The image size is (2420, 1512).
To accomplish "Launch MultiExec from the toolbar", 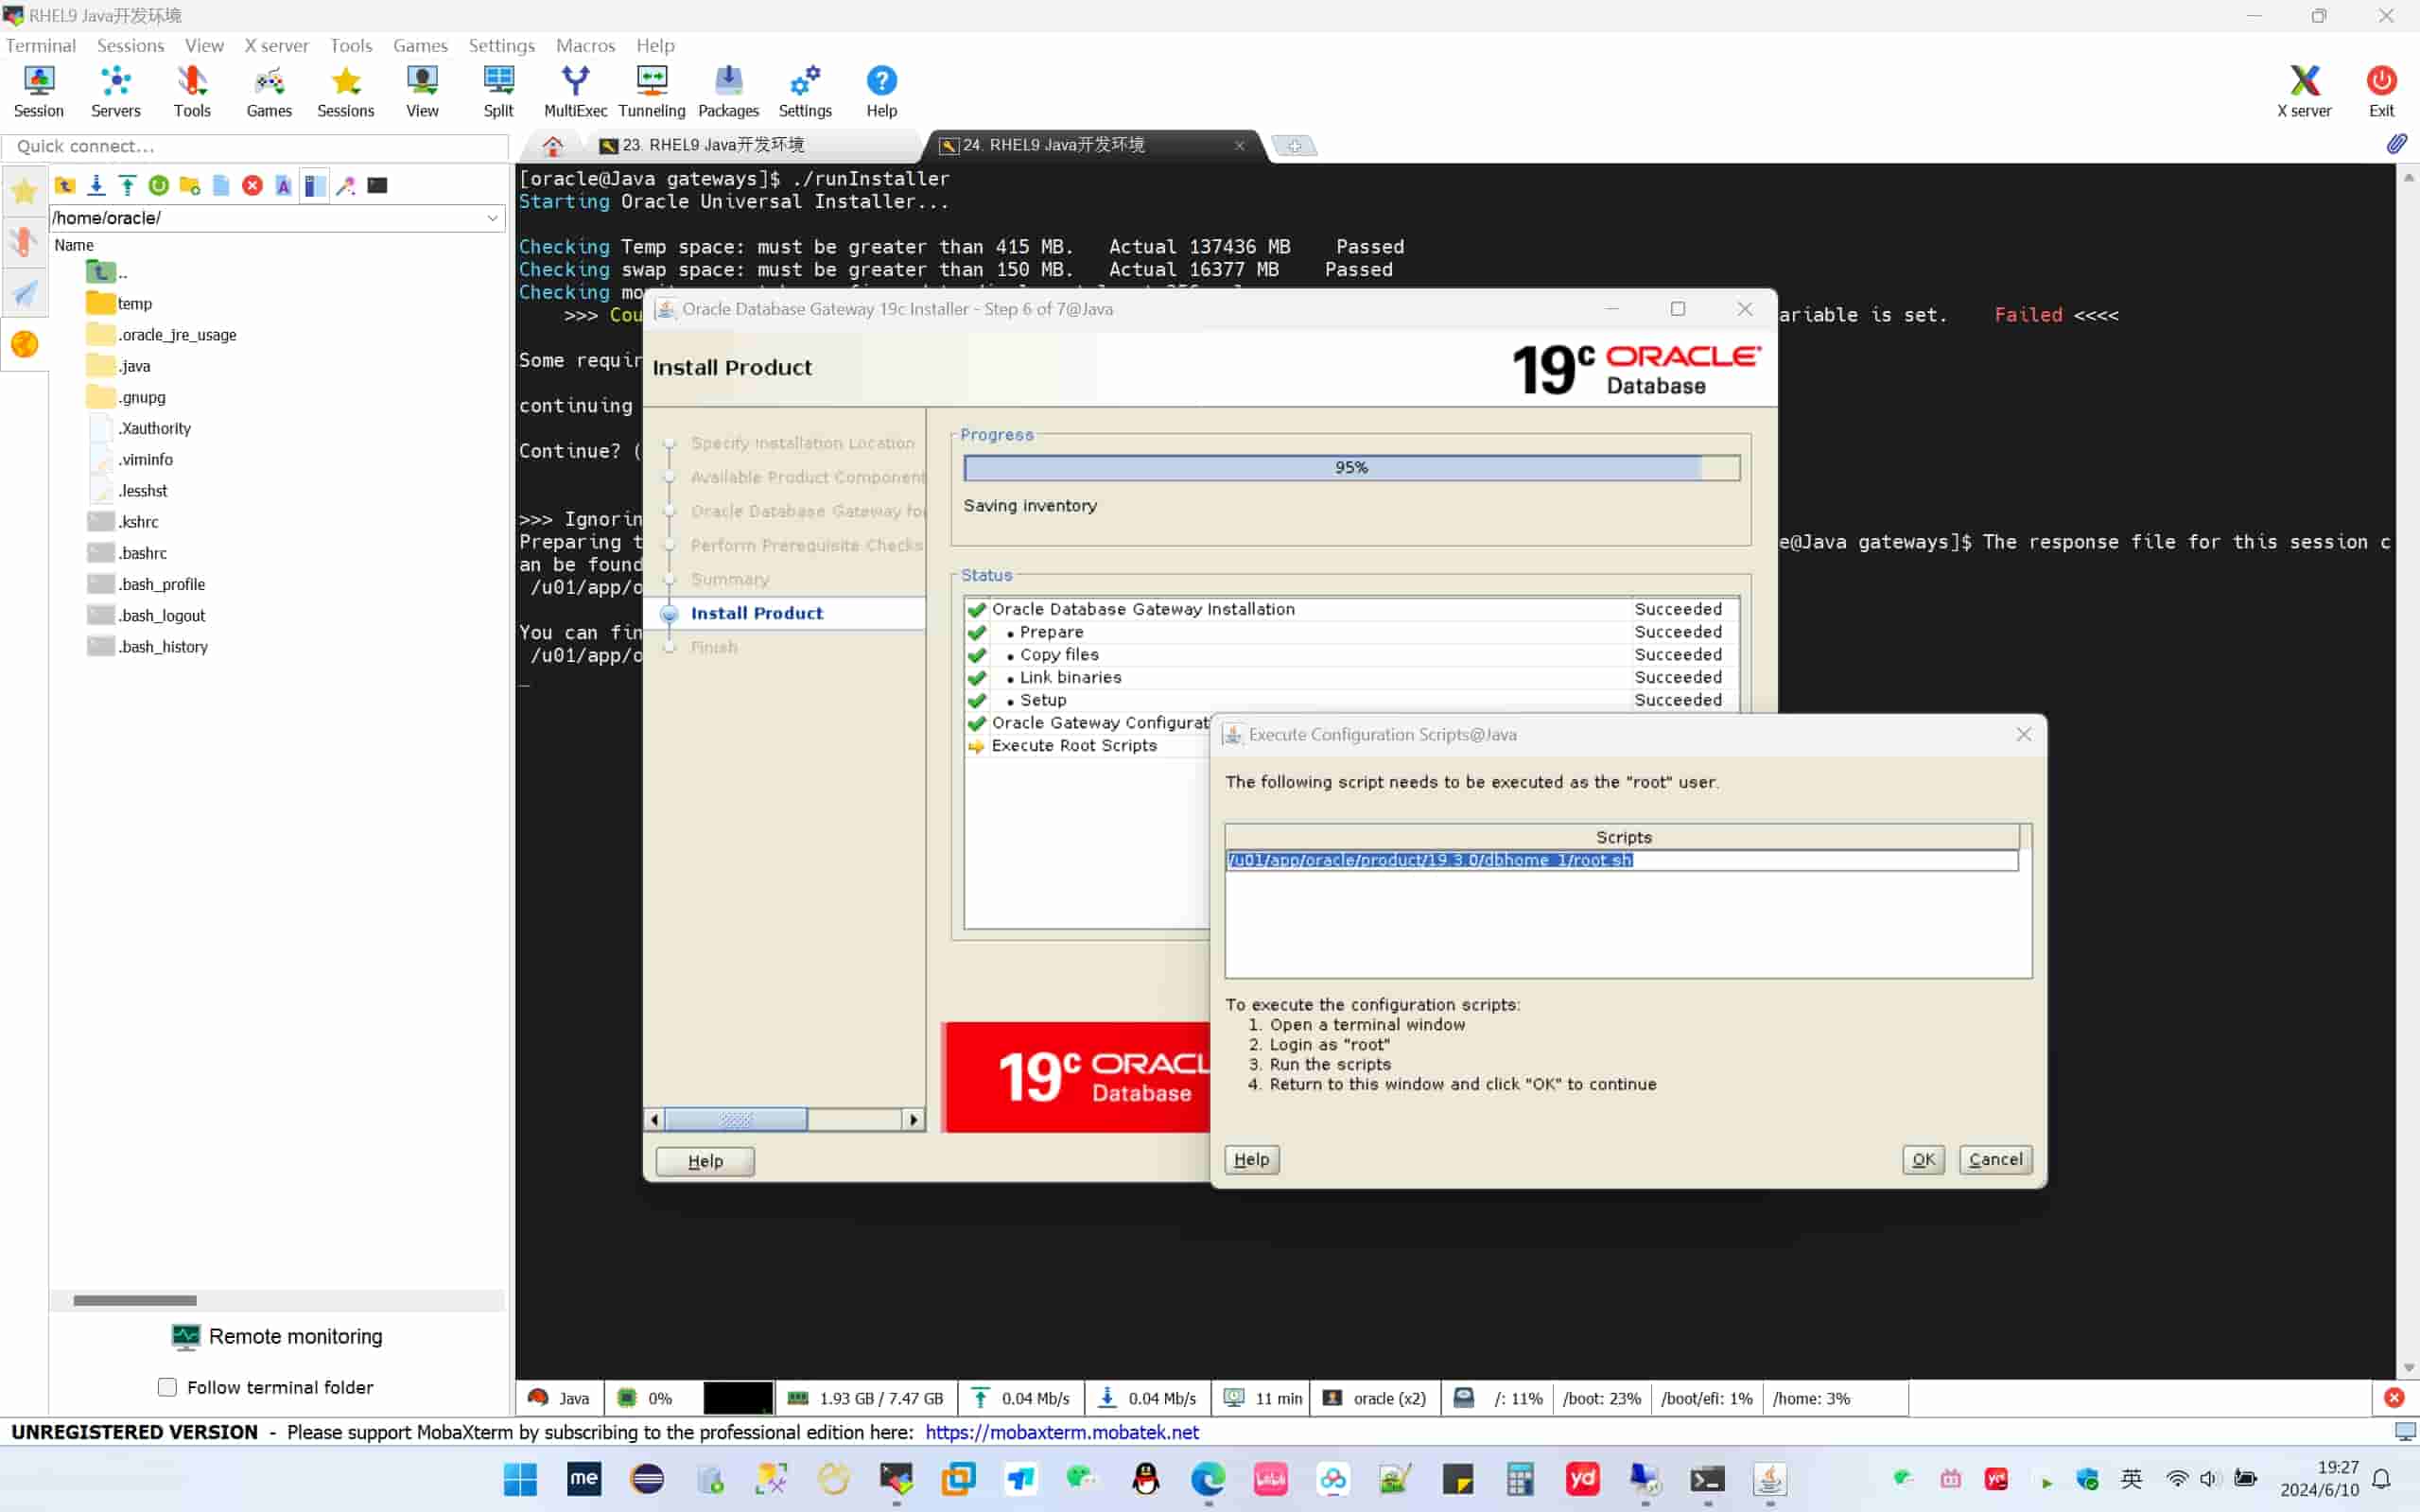I will pyautogui.click(x=575, y=91).
